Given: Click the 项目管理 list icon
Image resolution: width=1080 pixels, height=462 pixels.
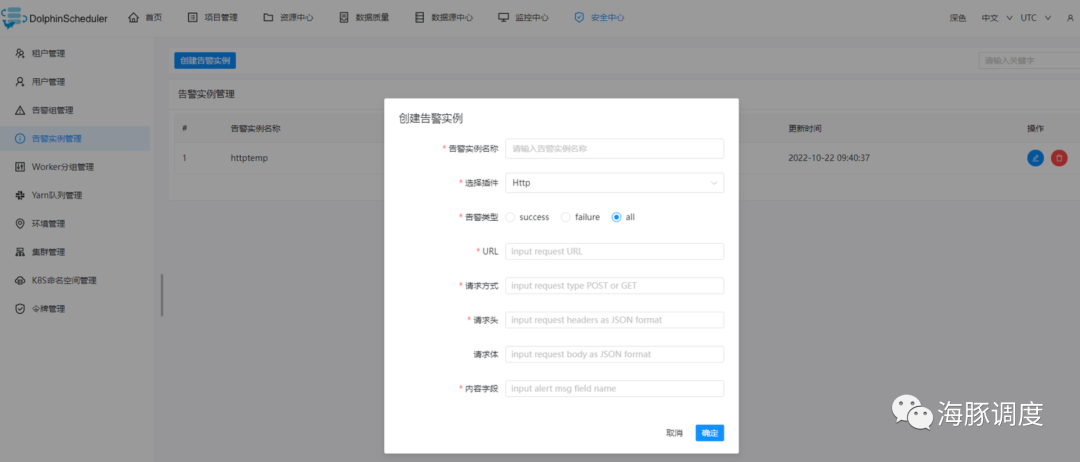Looking at the screenshot, I should (193, 18).
